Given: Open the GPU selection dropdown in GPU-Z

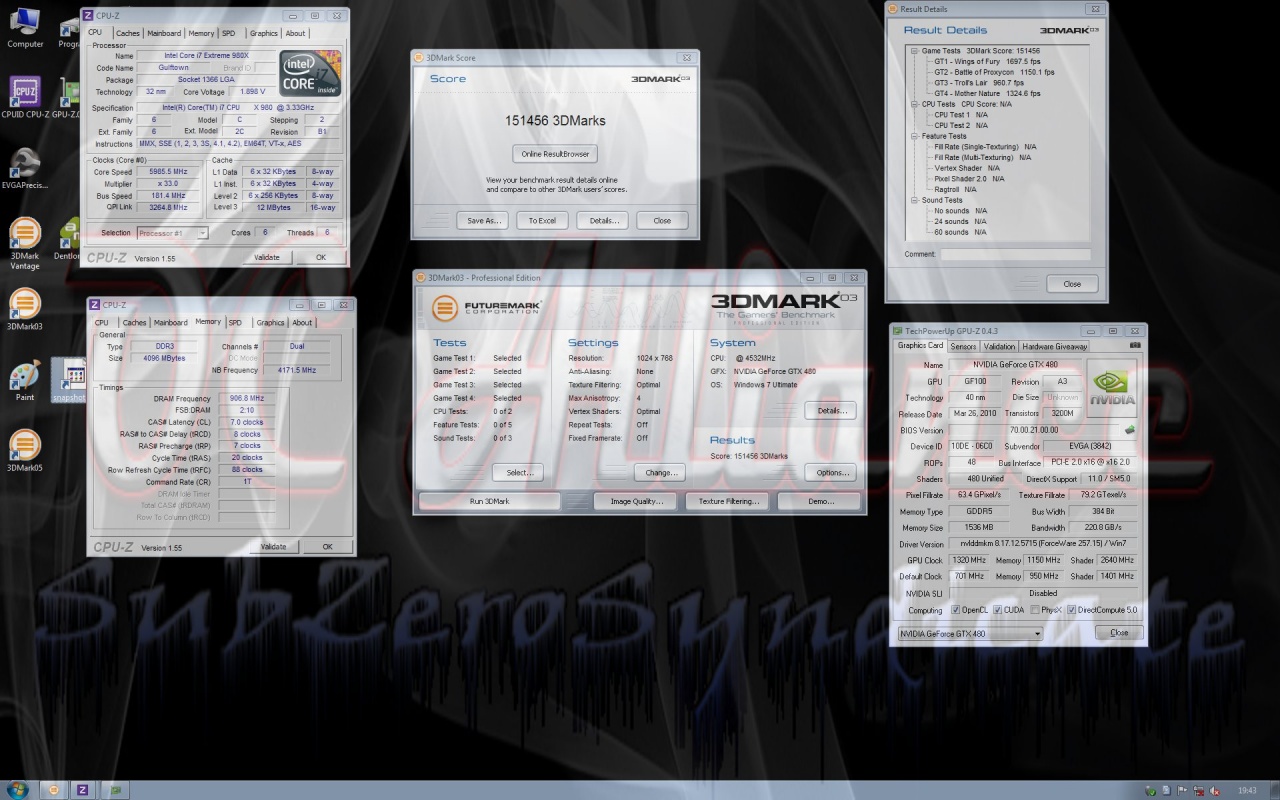Looking at the screenshot, I should click(x=969, y=633).
